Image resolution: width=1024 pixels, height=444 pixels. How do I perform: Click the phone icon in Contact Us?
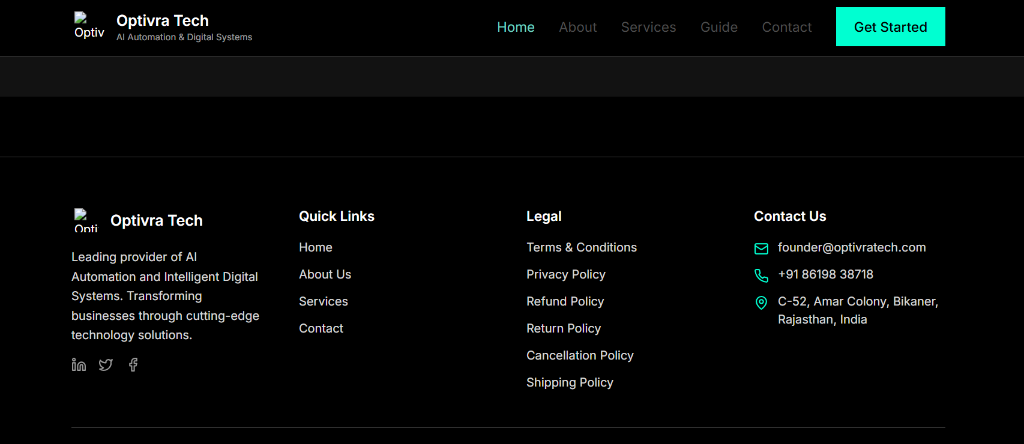coord(761,275)
